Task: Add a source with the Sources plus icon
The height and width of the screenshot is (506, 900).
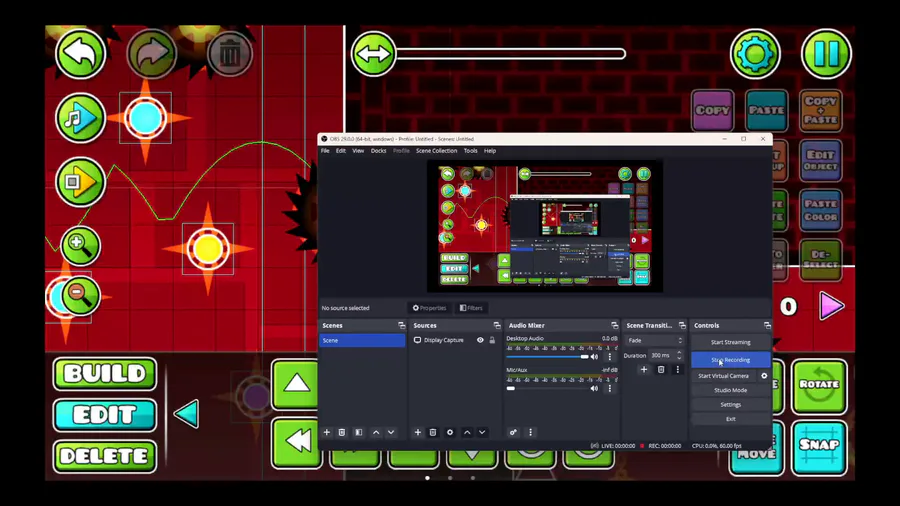Action: click(418, 433)
